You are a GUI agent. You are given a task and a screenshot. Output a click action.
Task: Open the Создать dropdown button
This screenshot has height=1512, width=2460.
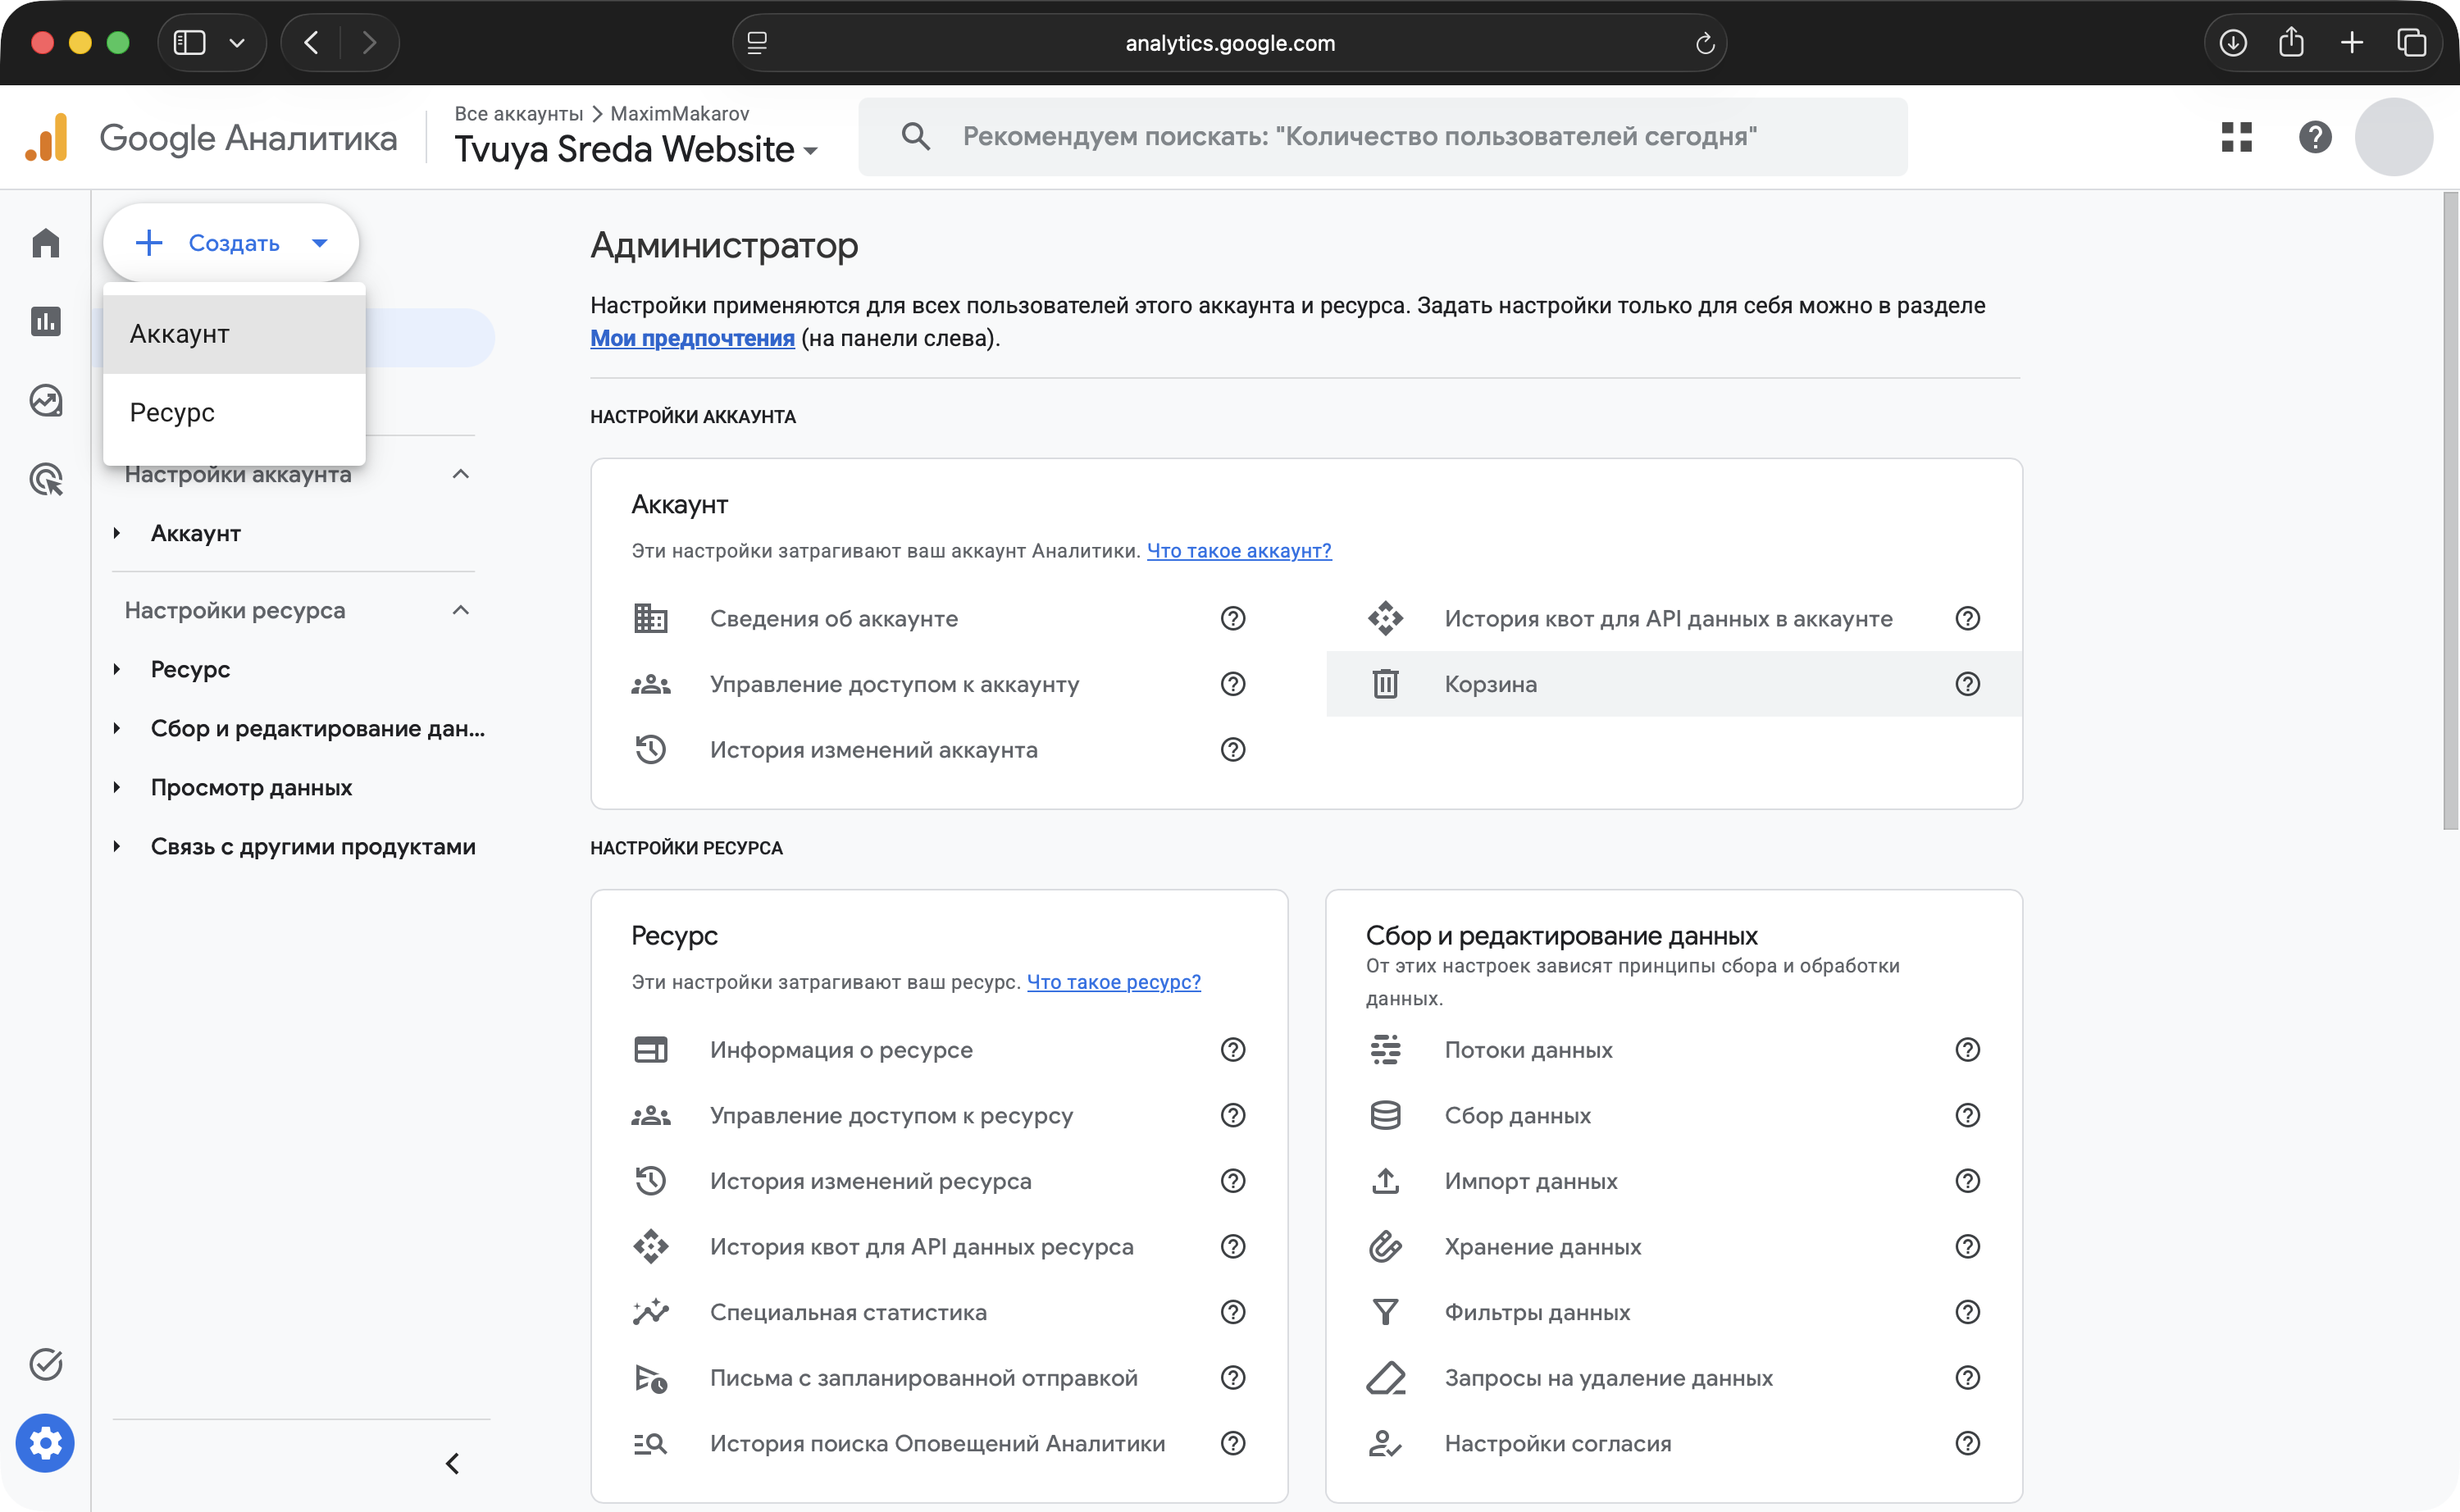231,243
